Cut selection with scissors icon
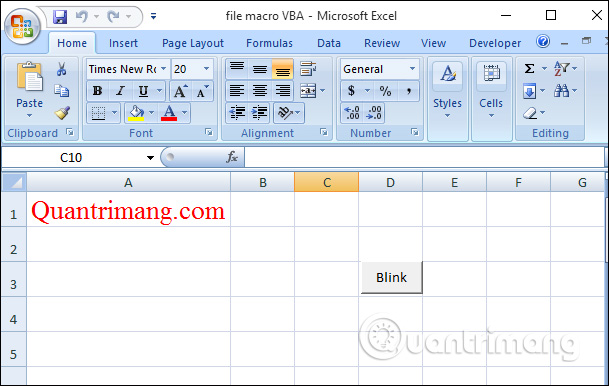The width and height of the screenshot is (609, 386). pyautogui.click(x=61, y=69)
